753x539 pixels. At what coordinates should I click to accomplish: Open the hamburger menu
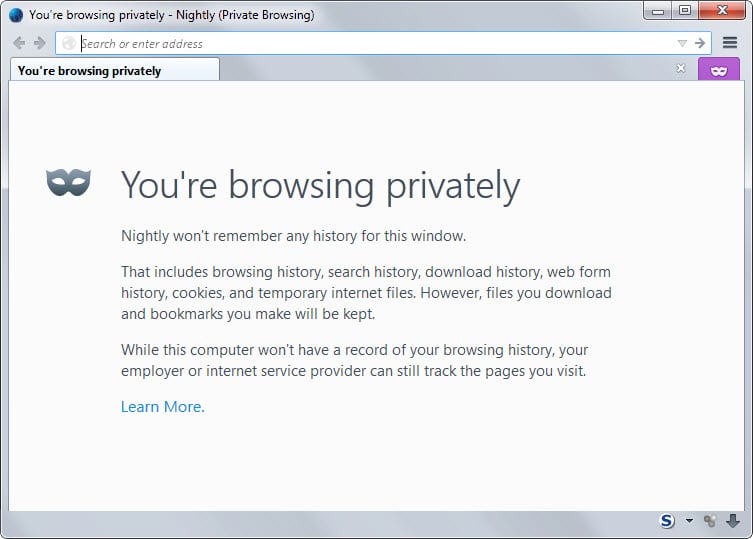pyautogui.click(x=730, y=43)
